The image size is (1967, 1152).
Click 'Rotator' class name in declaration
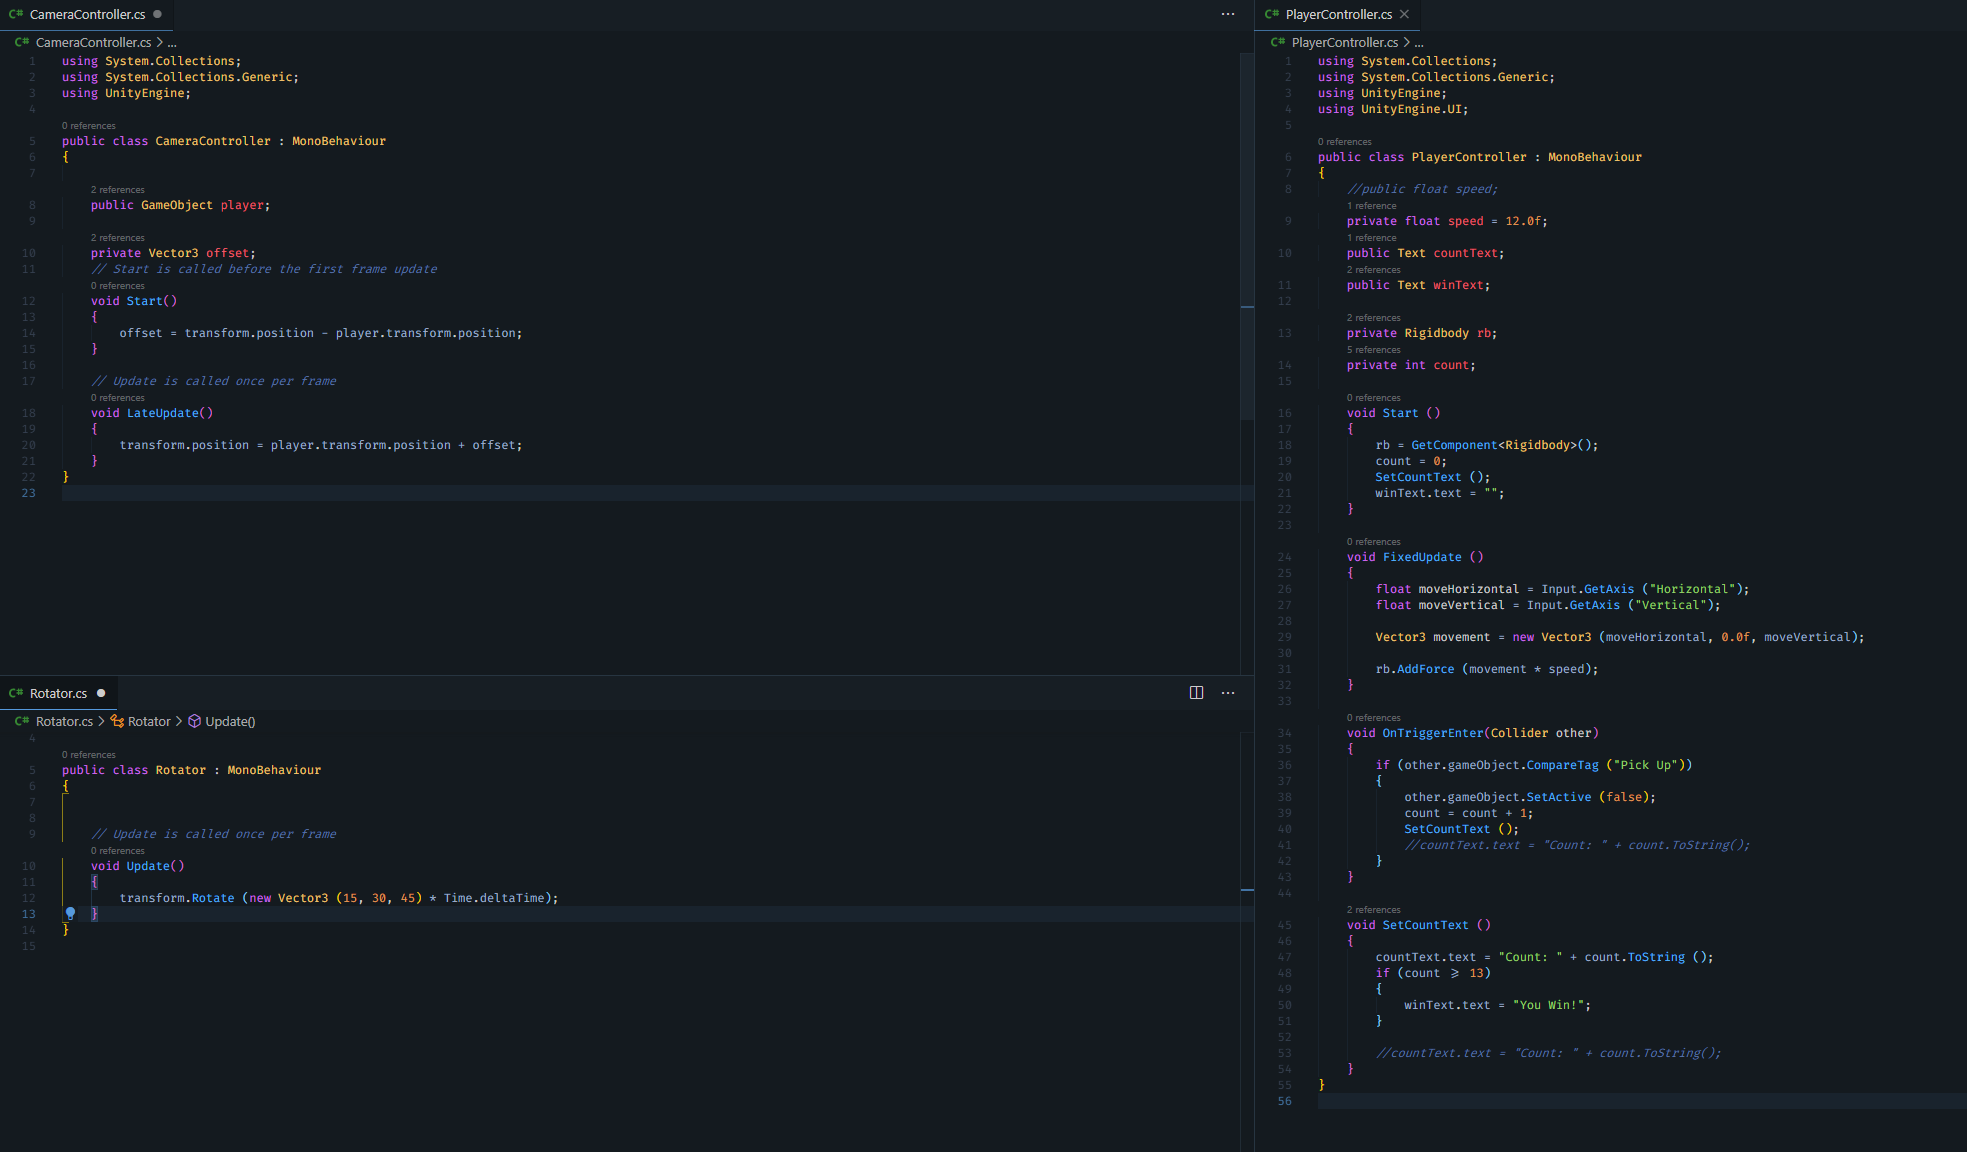point(181,770)
